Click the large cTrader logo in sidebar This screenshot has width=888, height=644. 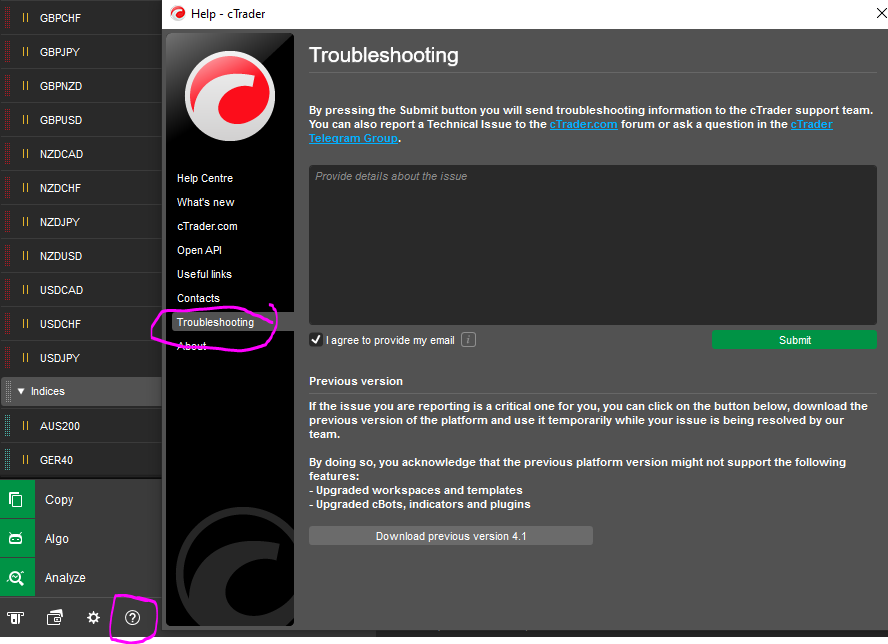pyautogui.click(x=230, y=96)
